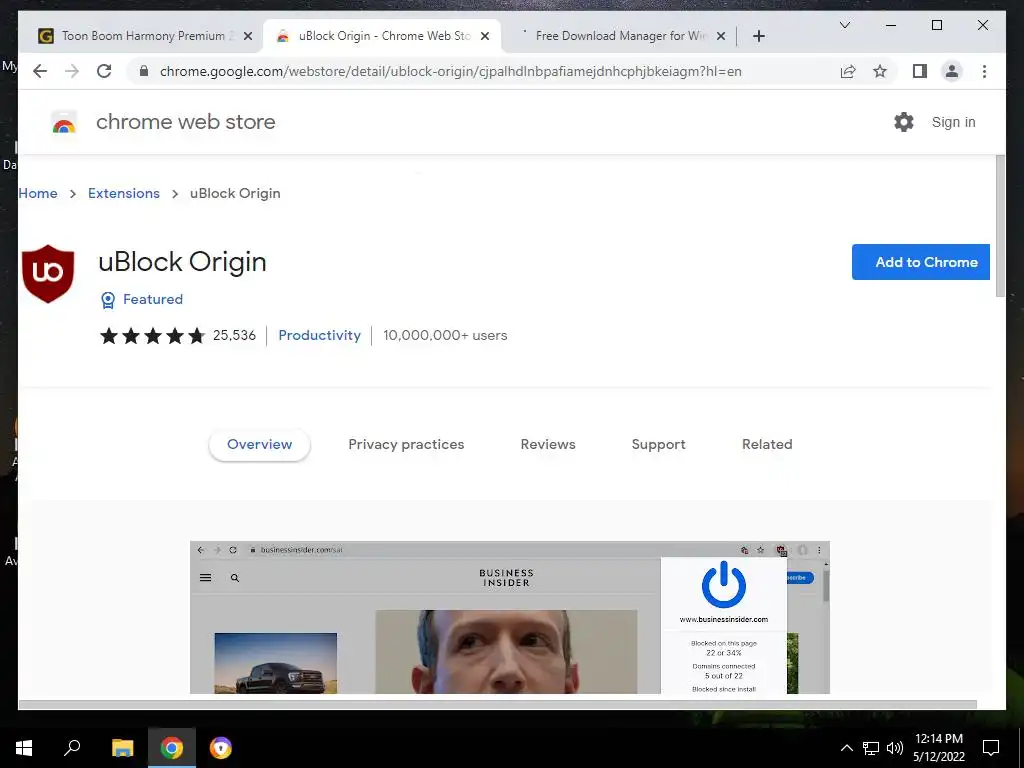Open the Productivity category link

[x=319, y=336]
